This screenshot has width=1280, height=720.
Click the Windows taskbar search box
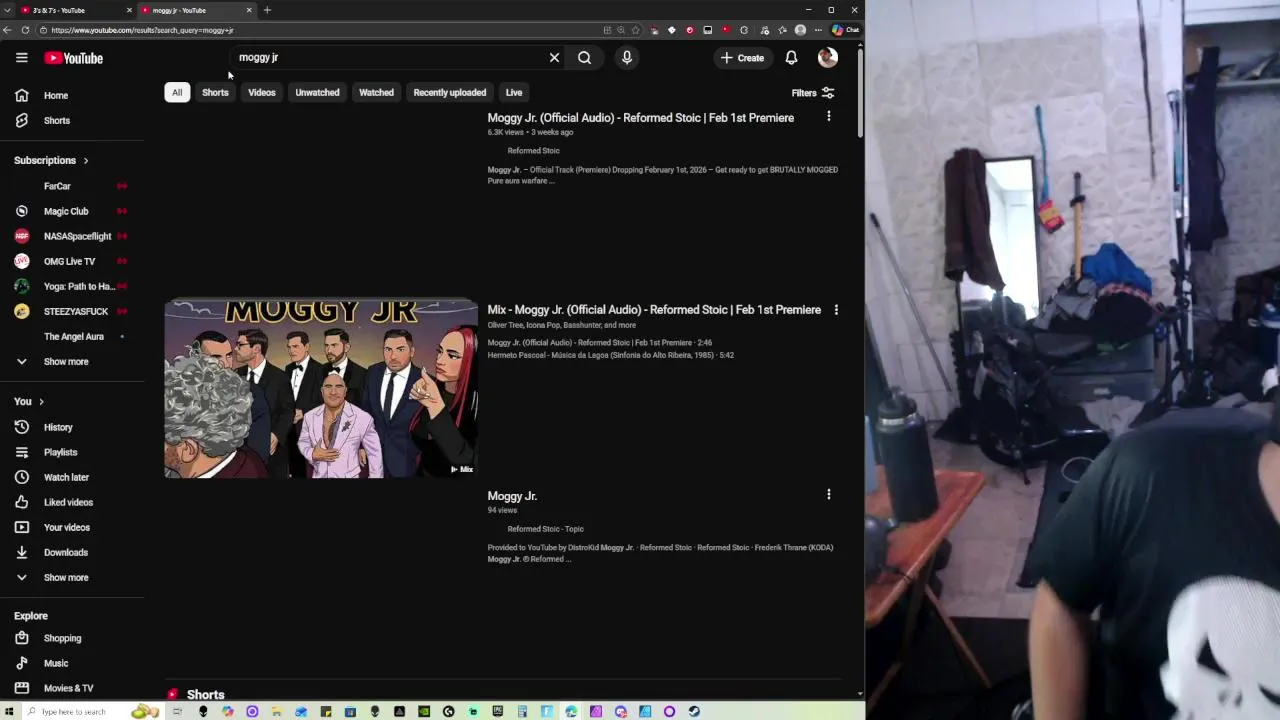[x=90, y=712]
